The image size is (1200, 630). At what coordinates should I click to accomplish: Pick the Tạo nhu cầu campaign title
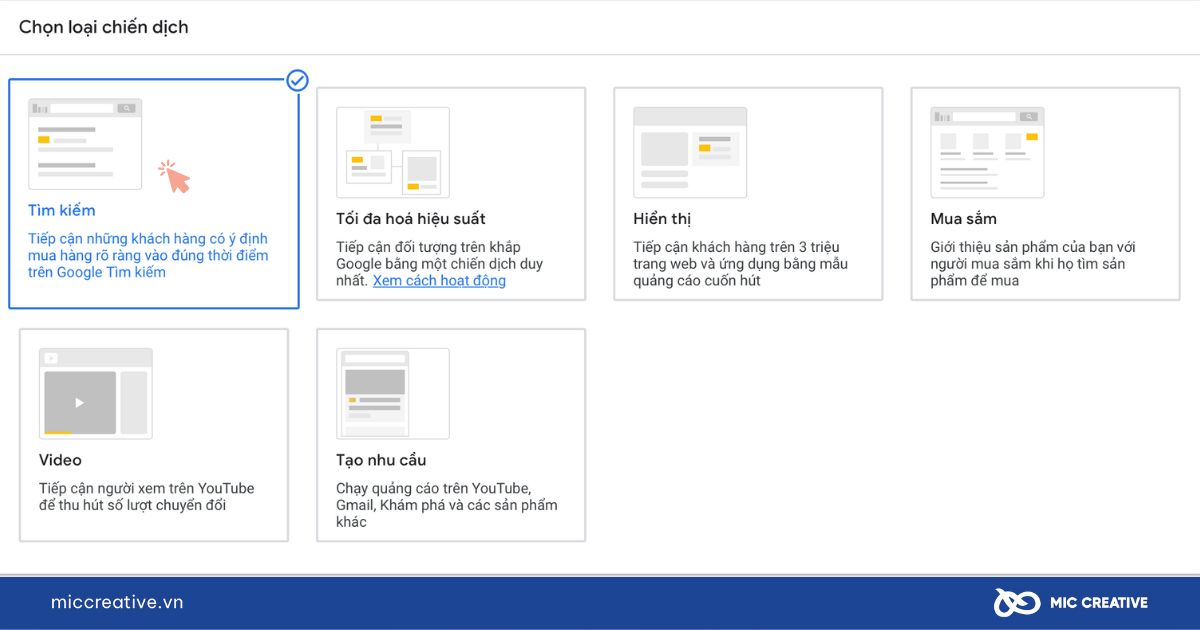click(x=381, y=460)
